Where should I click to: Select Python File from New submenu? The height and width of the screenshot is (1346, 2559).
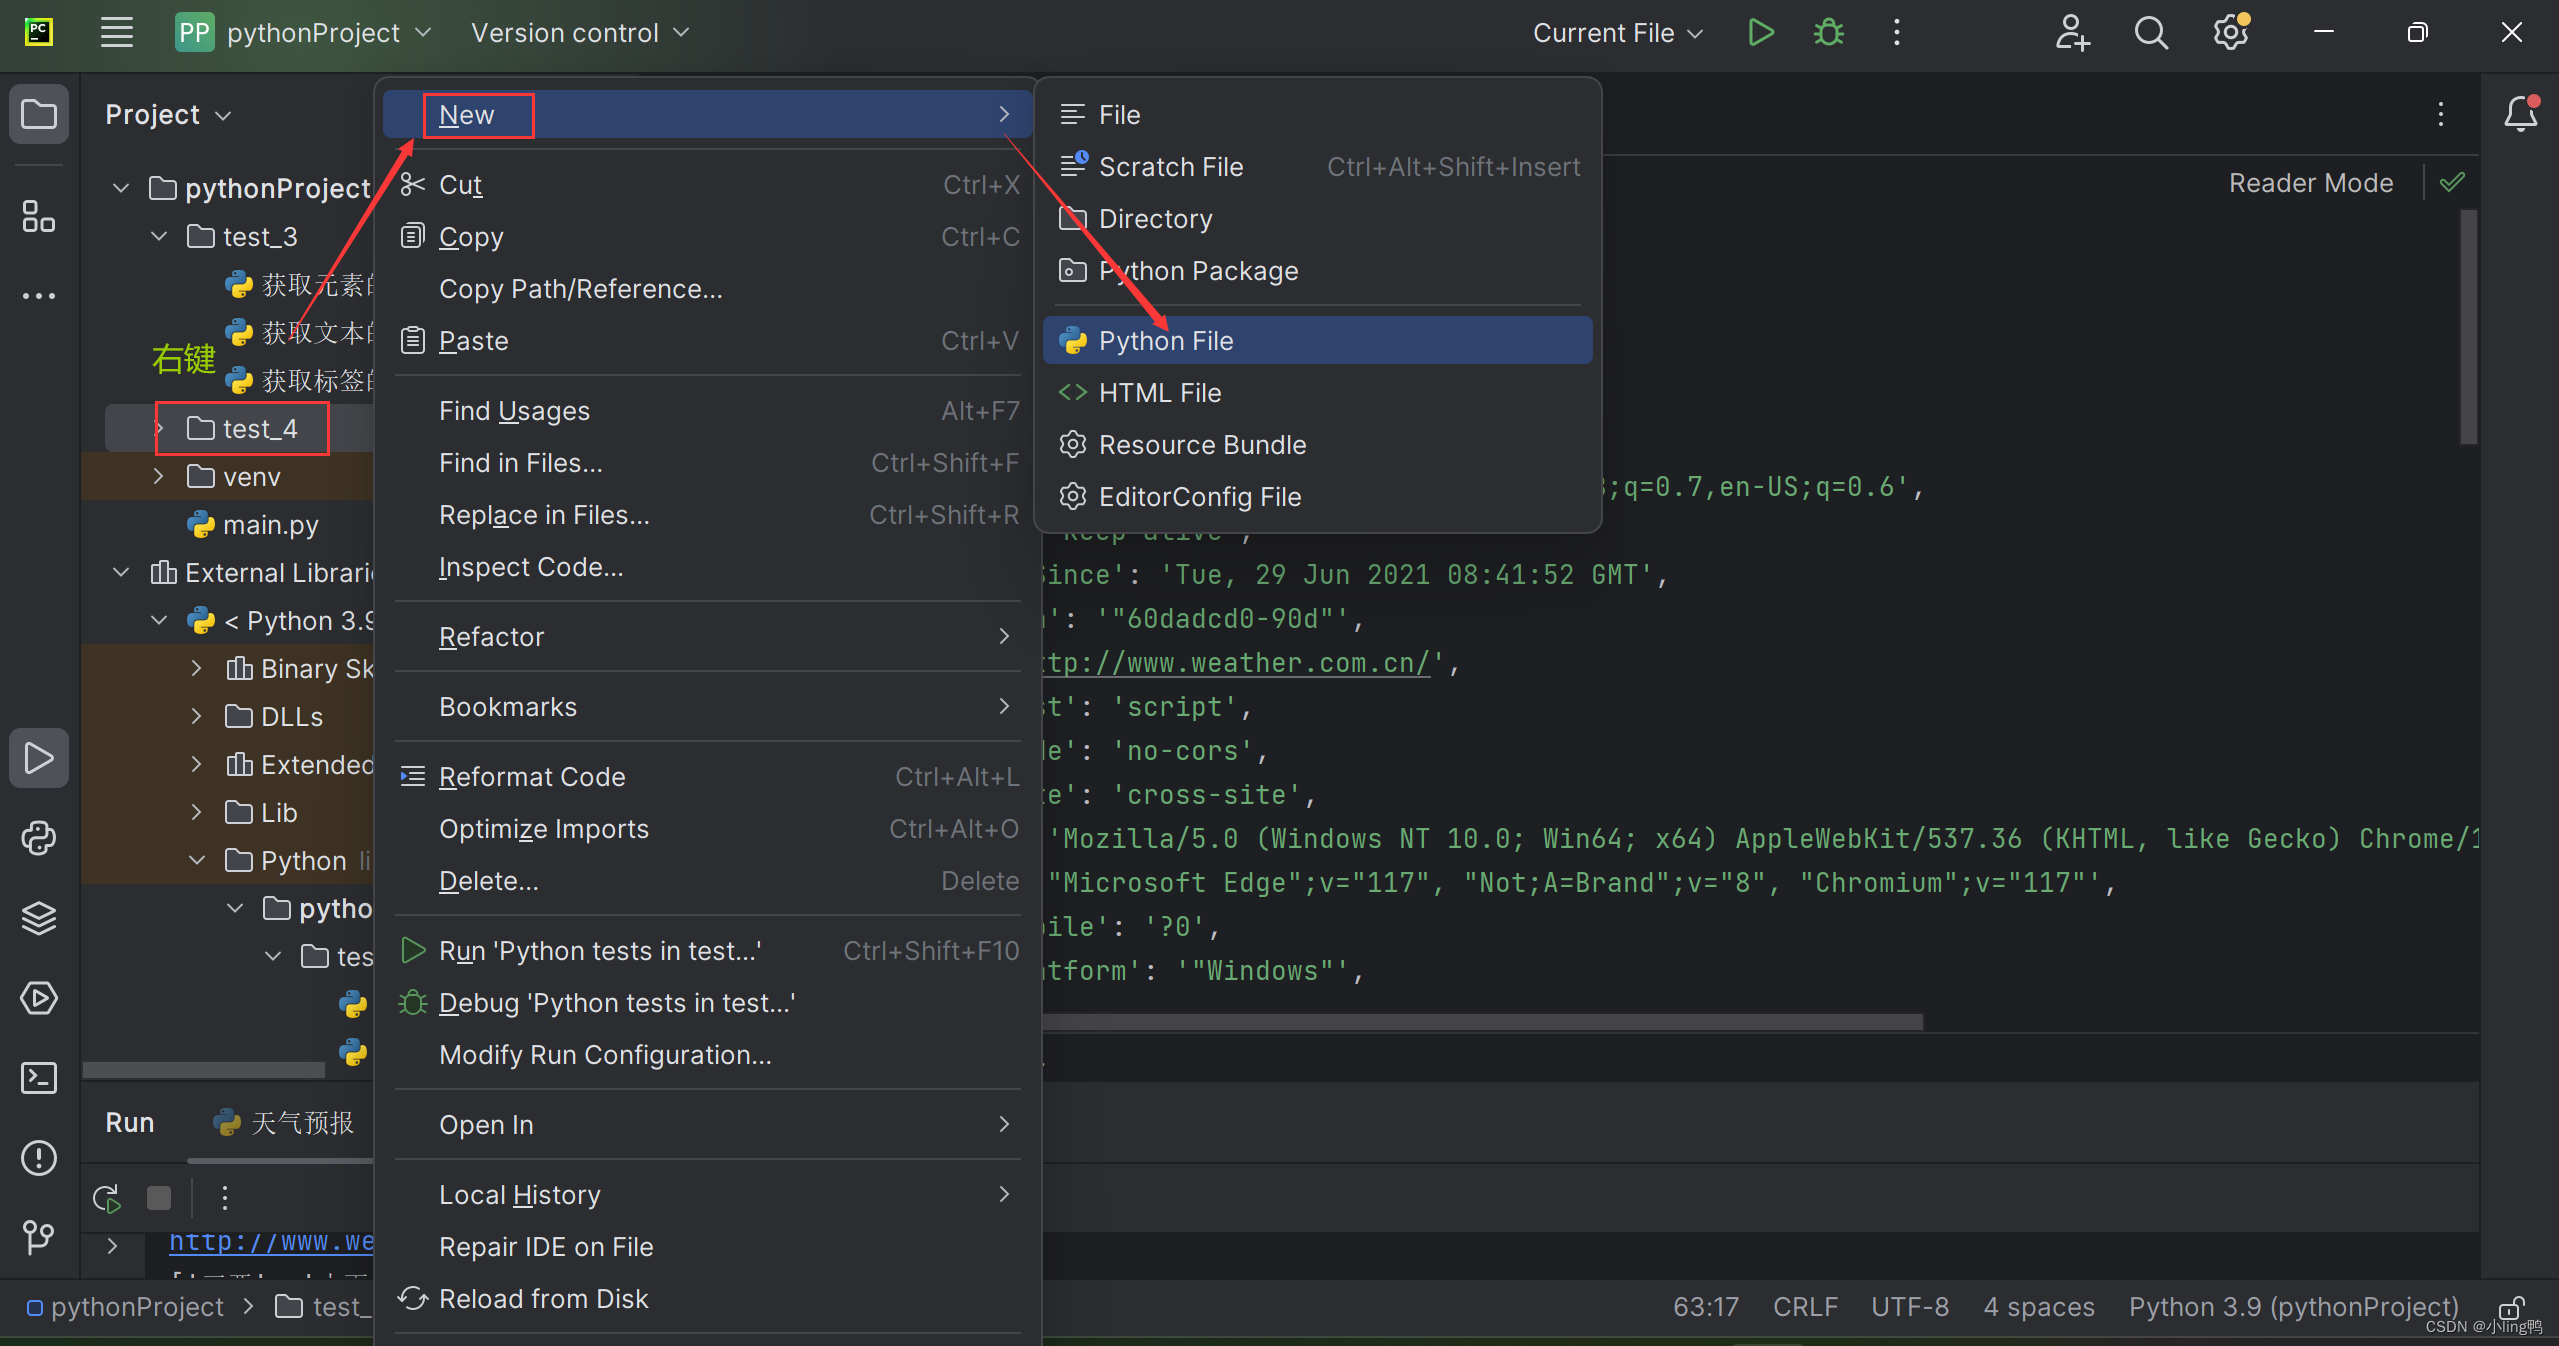(x=1165, y=341)
